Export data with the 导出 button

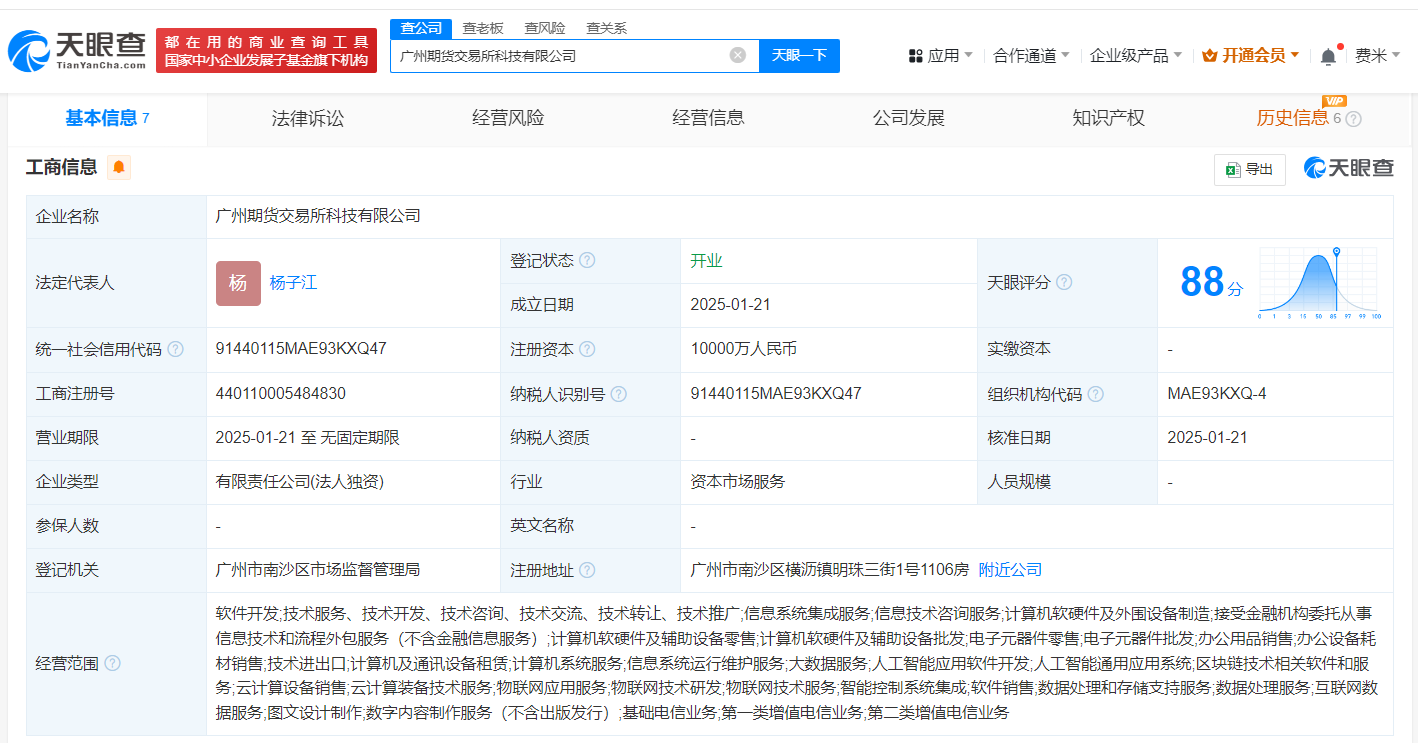pyautogui.click(x=1249, y=169)
